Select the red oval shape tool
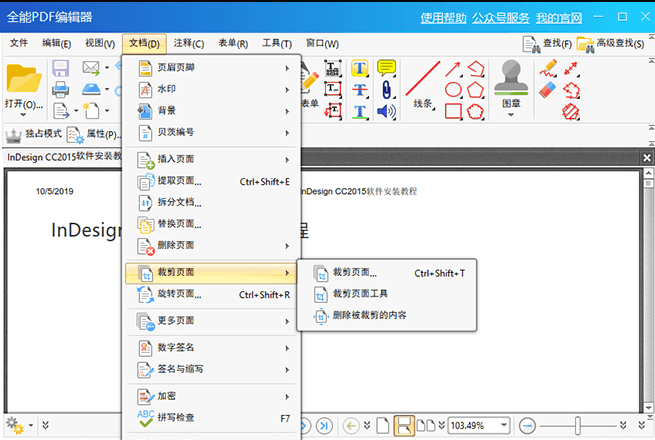The image size is (655, 440). [x=453, y=89]
